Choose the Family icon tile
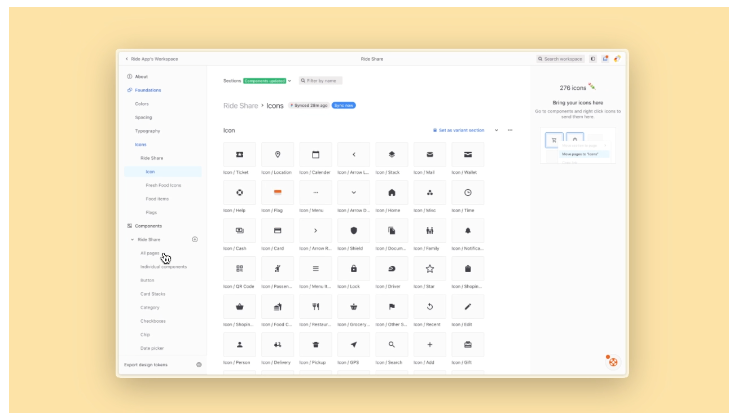735x418 pixels. [429, 231]
